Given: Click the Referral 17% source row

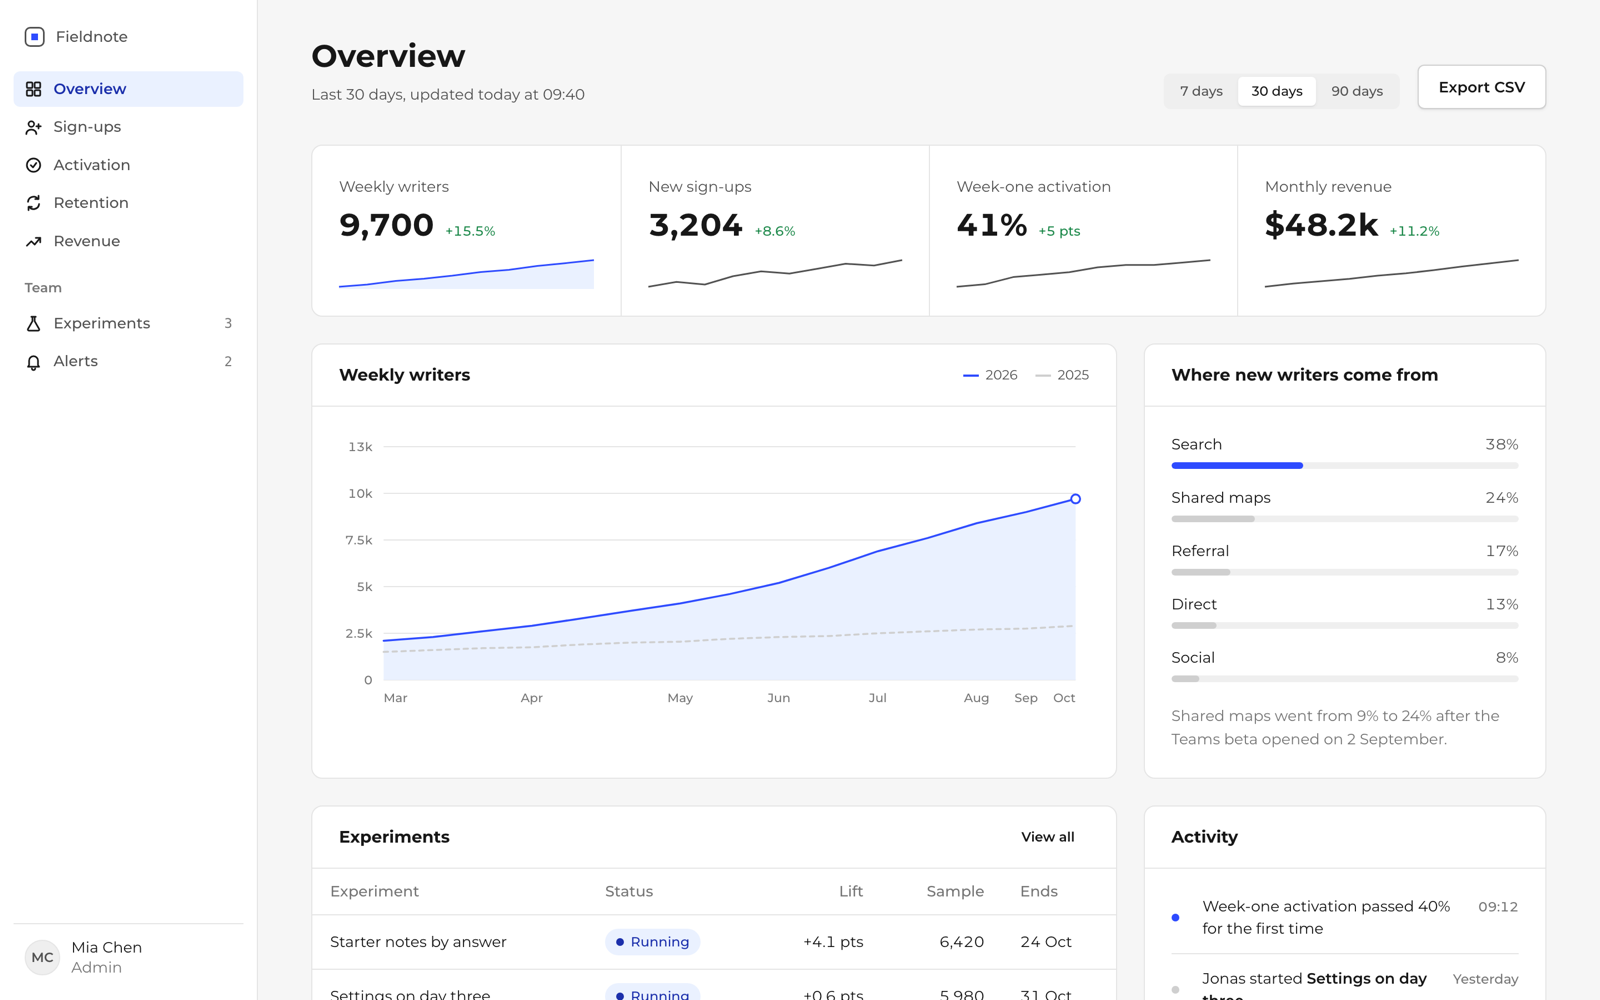Looking at the screenshot, I should [x=1344, y=560].
